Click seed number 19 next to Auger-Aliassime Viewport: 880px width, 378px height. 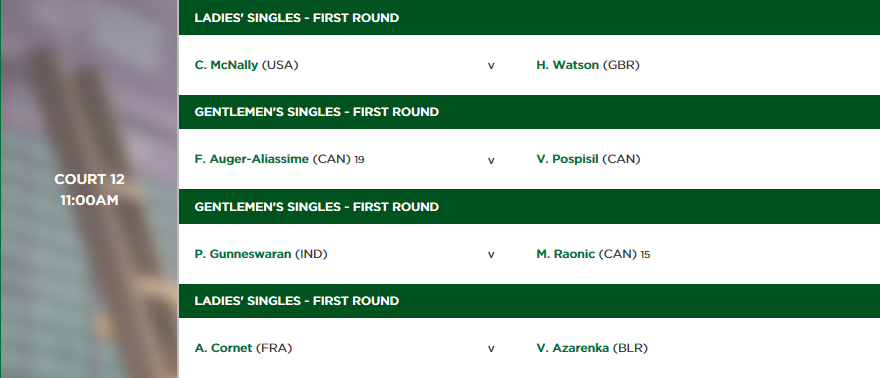[x=359, y=160]
